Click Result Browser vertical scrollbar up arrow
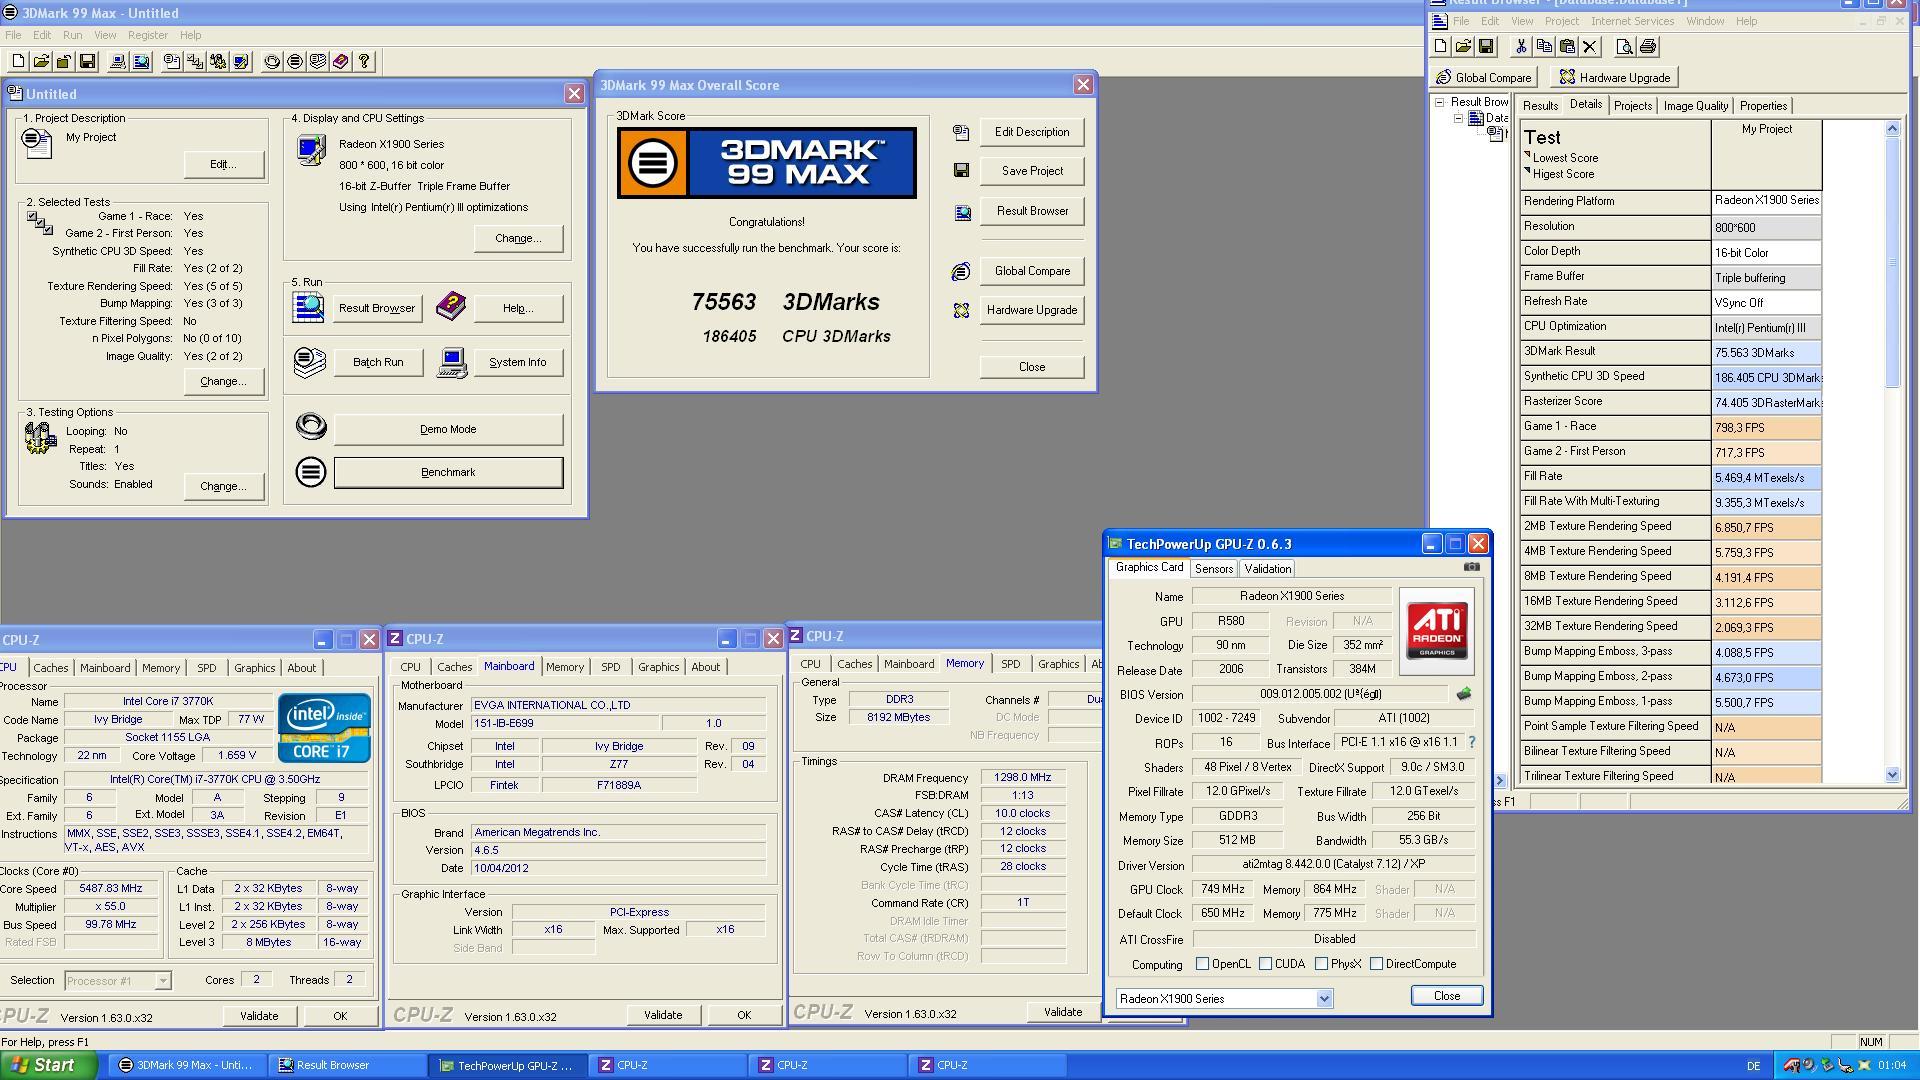Viewport: 1920px width, 1080px height. point(1892,128)
